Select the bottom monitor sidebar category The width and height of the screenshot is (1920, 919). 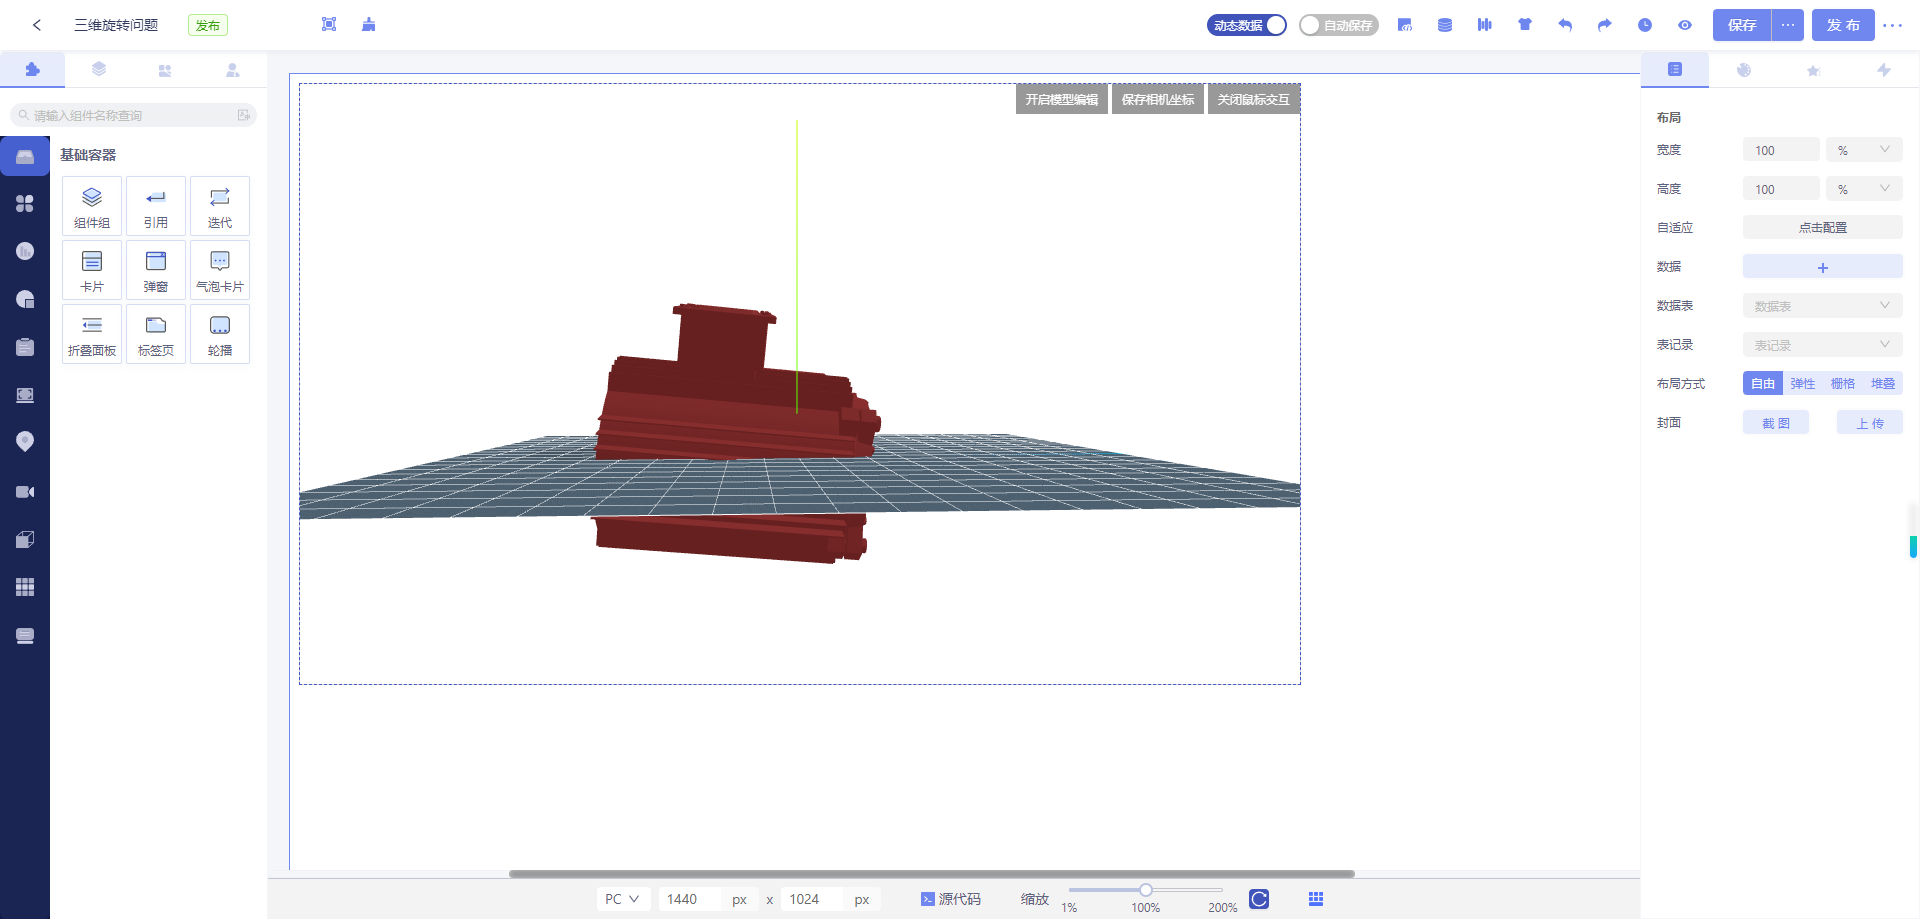point(25,636)
